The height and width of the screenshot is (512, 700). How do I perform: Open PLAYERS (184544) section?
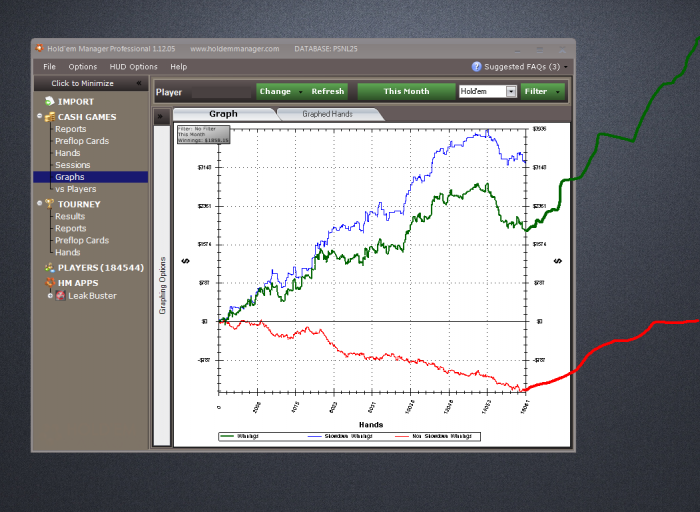tap(101, 268)
